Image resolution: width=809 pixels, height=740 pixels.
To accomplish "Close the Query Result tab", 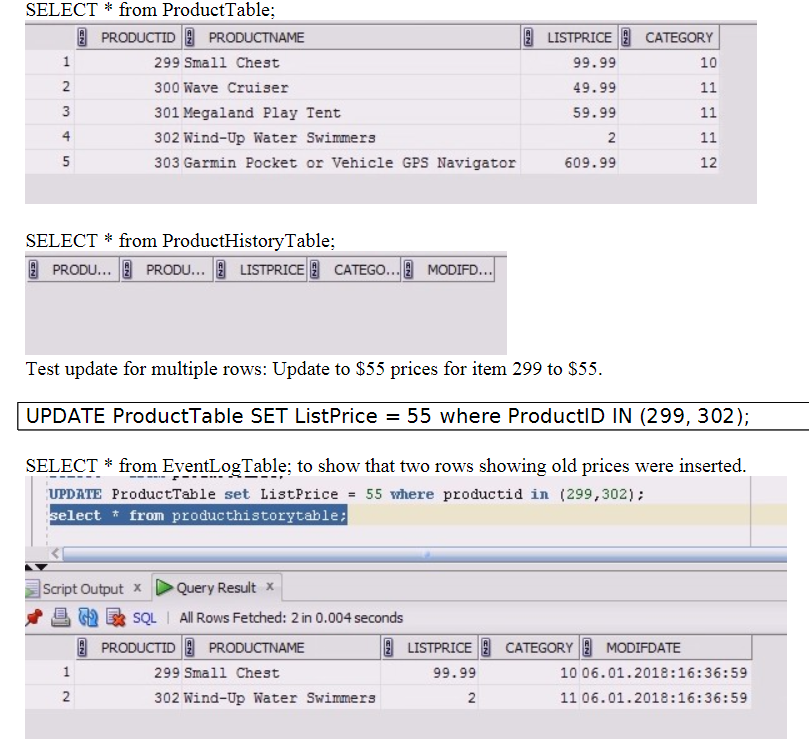I will pyautogui.click(x=270, y=587).
